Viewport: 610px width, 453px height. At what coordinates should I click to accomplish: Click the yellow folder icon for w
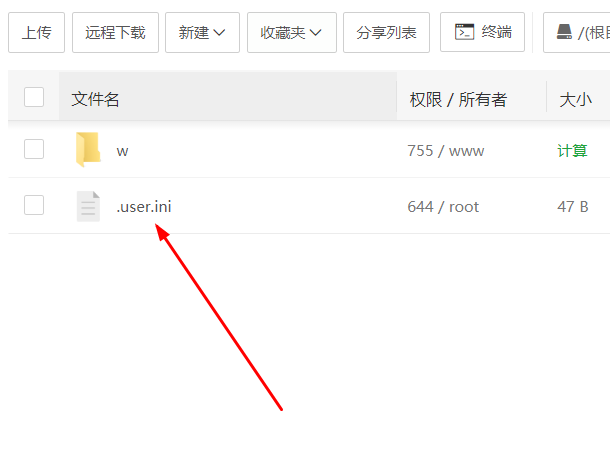pos(88,149)
